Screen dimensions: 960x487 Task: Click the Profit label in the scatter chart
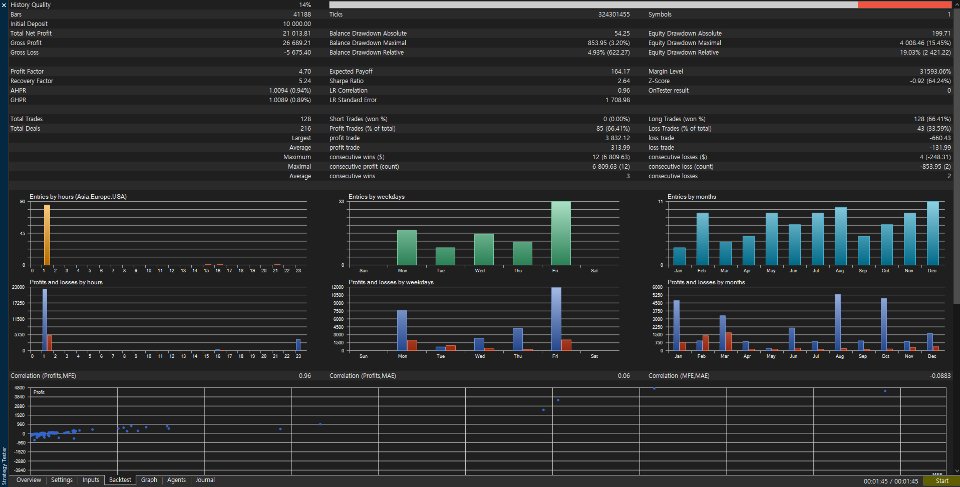point(39,392)
